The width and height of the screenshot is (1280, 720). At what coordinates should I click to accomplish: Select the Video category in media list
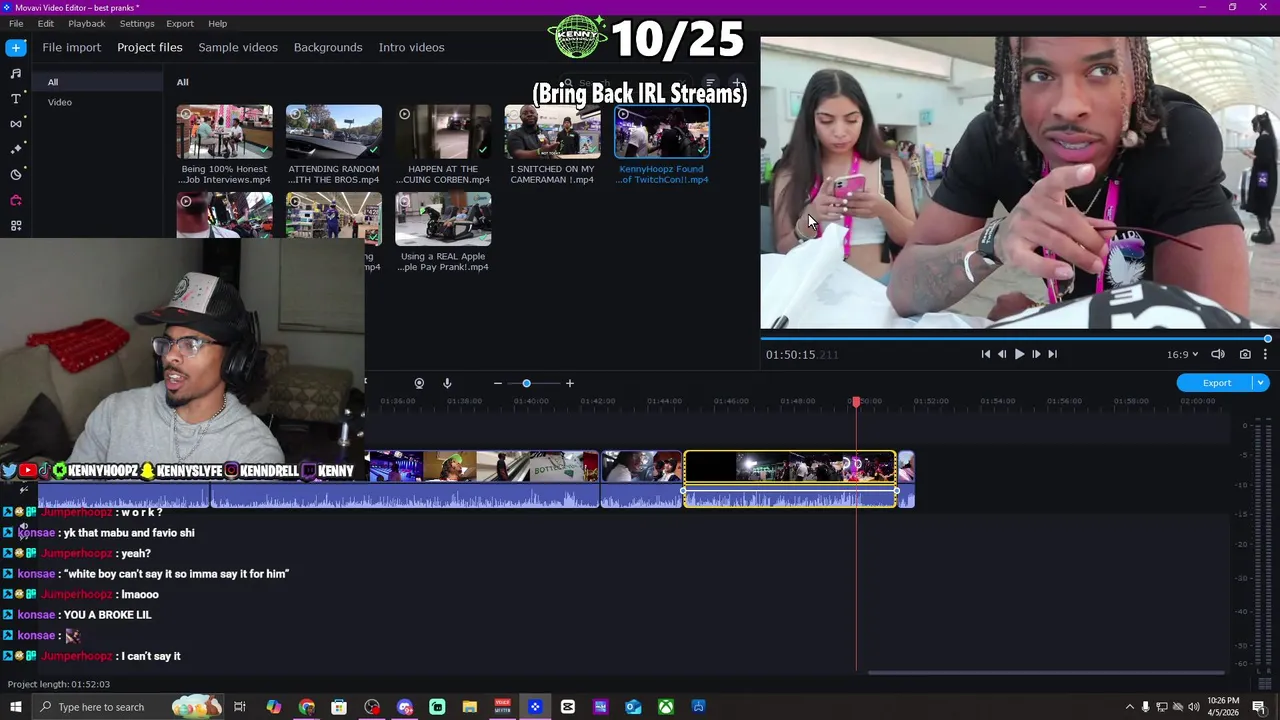click(98, 102)
